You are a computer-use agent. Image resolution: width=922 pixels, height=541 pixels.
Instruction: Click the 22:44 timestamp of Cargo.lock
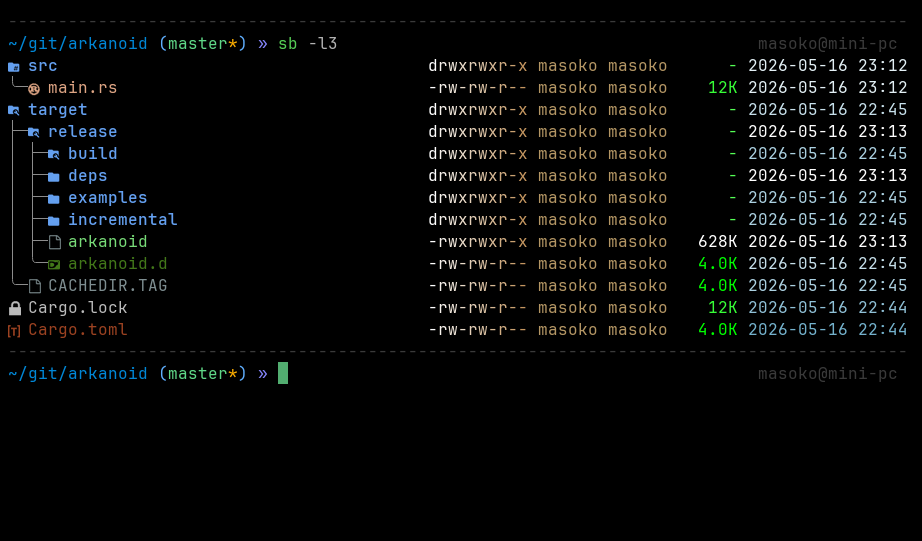[883, 308]
